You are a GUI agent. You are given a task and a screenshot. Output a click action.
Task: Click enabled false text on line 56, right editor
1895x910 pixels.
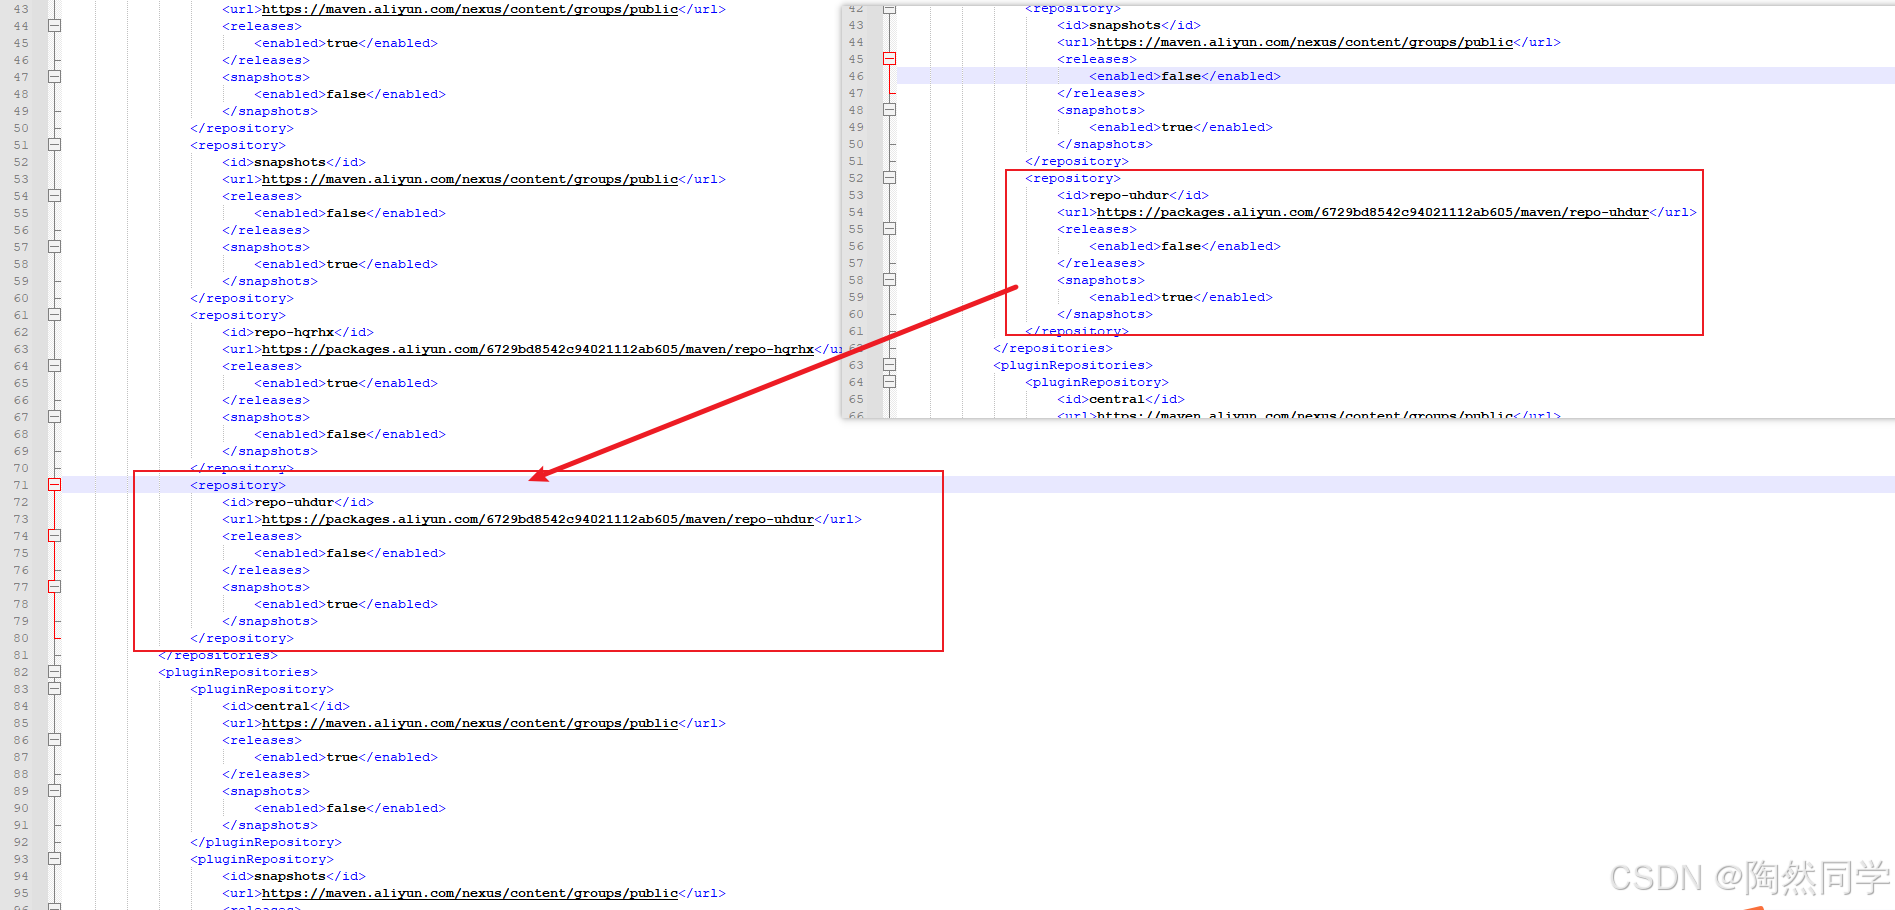[1185, 246]
